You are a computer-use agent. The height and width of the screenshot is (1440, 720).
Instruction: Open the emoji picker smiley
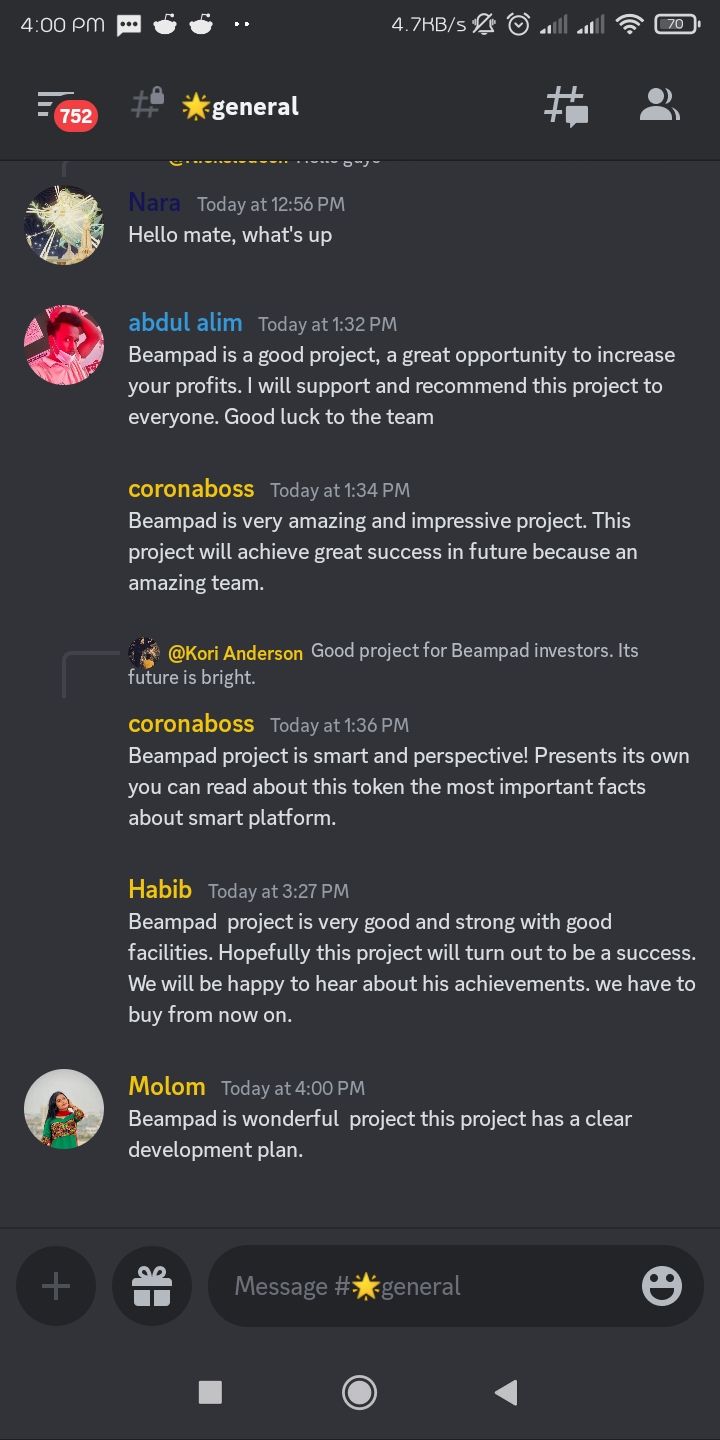point(661,1286)
